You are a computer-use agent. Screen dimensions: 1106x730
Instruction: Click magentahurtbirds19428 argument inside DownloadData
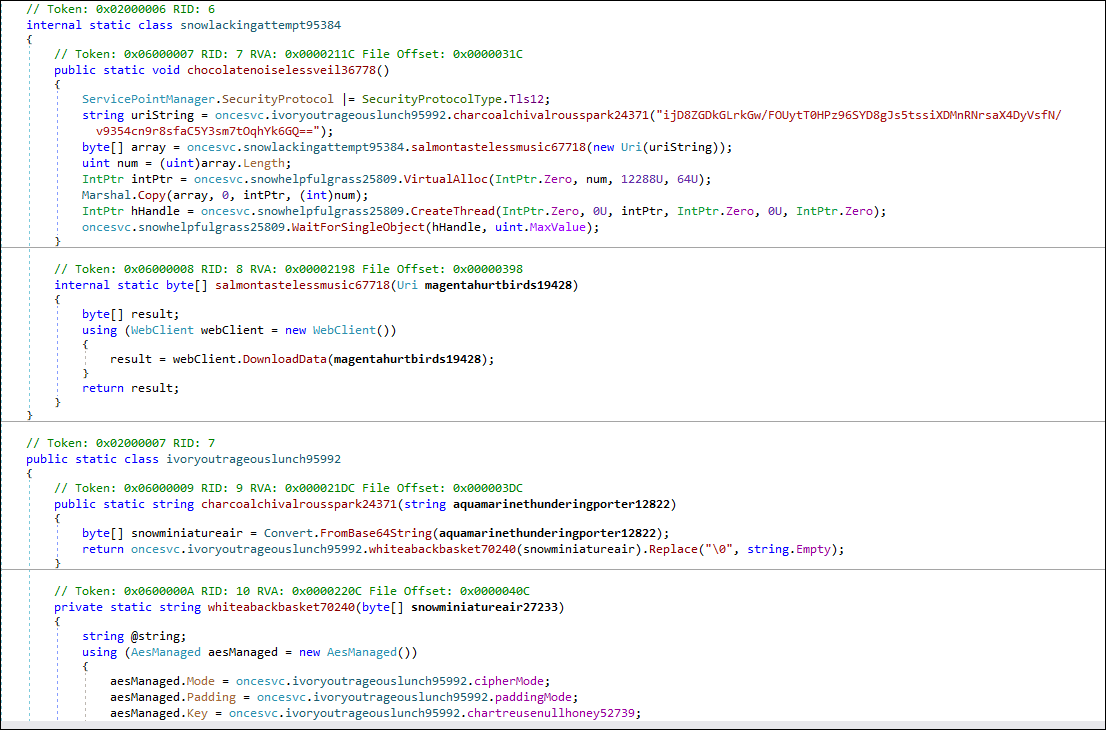point(407,359)
